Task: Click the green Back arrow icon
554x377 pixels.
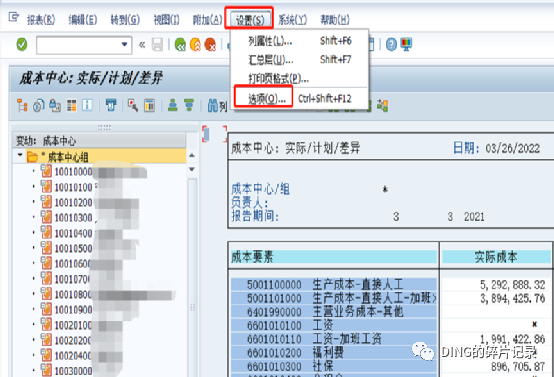Action: tap(180, 45)
